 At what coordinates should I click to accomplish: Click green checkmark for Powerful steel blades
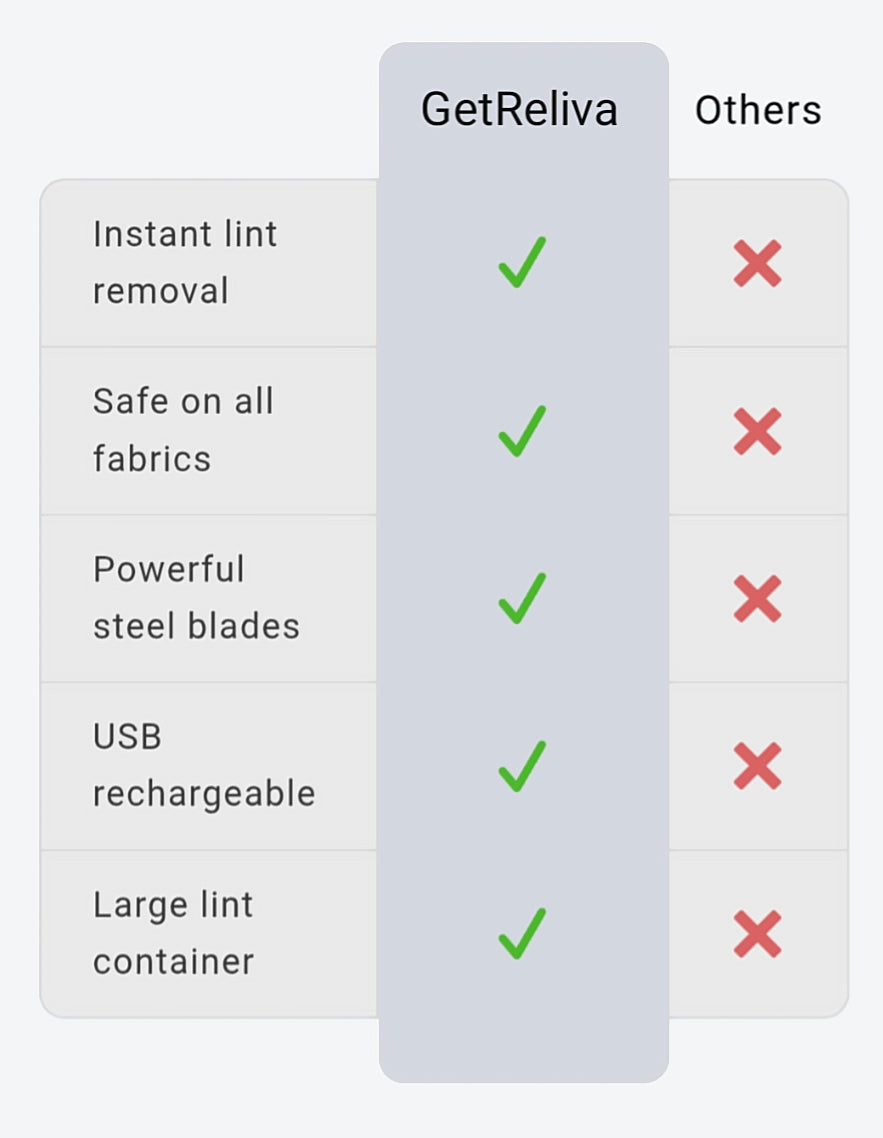pyautogui.click(x=522, y=598)
